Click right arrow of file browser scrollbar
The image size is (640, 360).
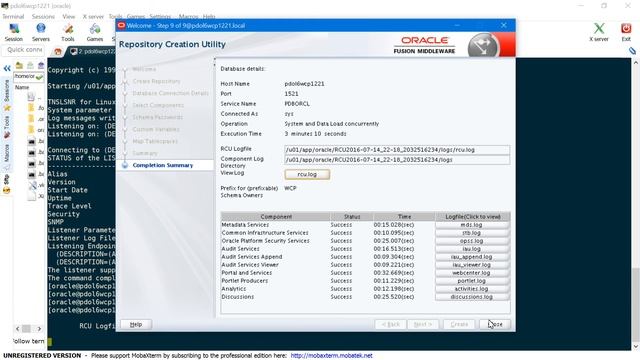point(39,329)
